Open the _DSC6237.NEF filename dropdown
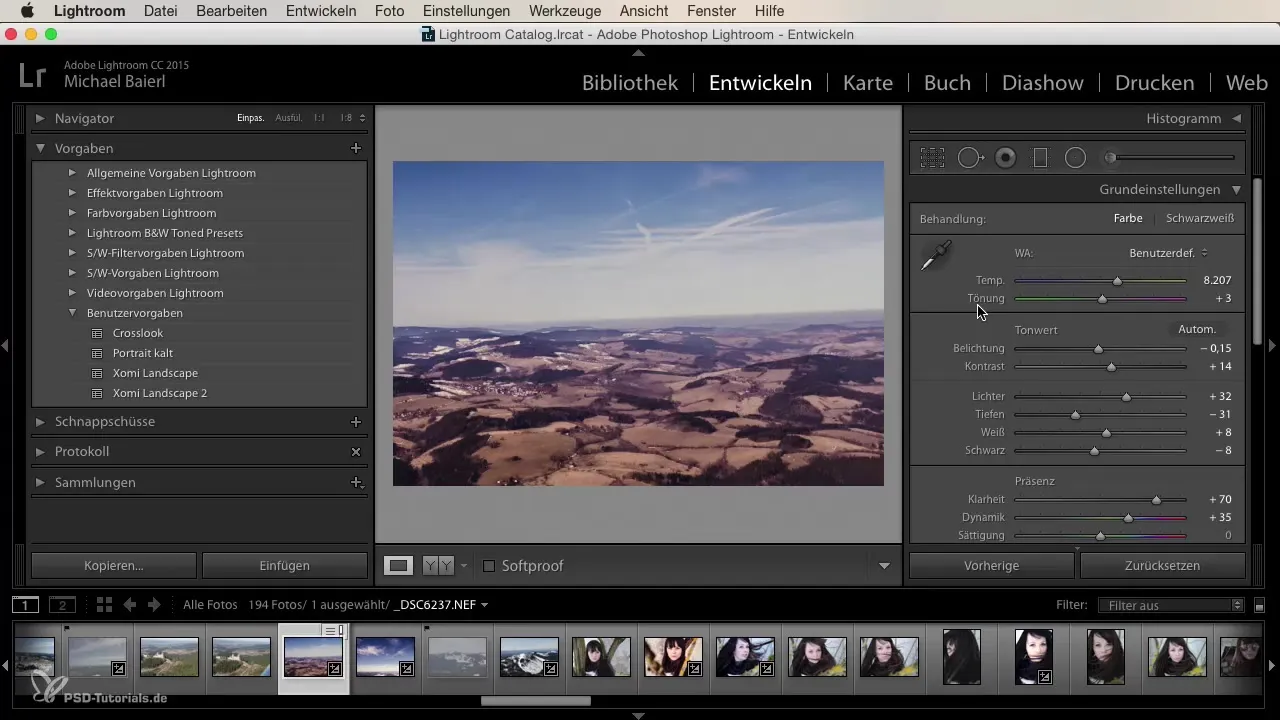 pos(441,605)
